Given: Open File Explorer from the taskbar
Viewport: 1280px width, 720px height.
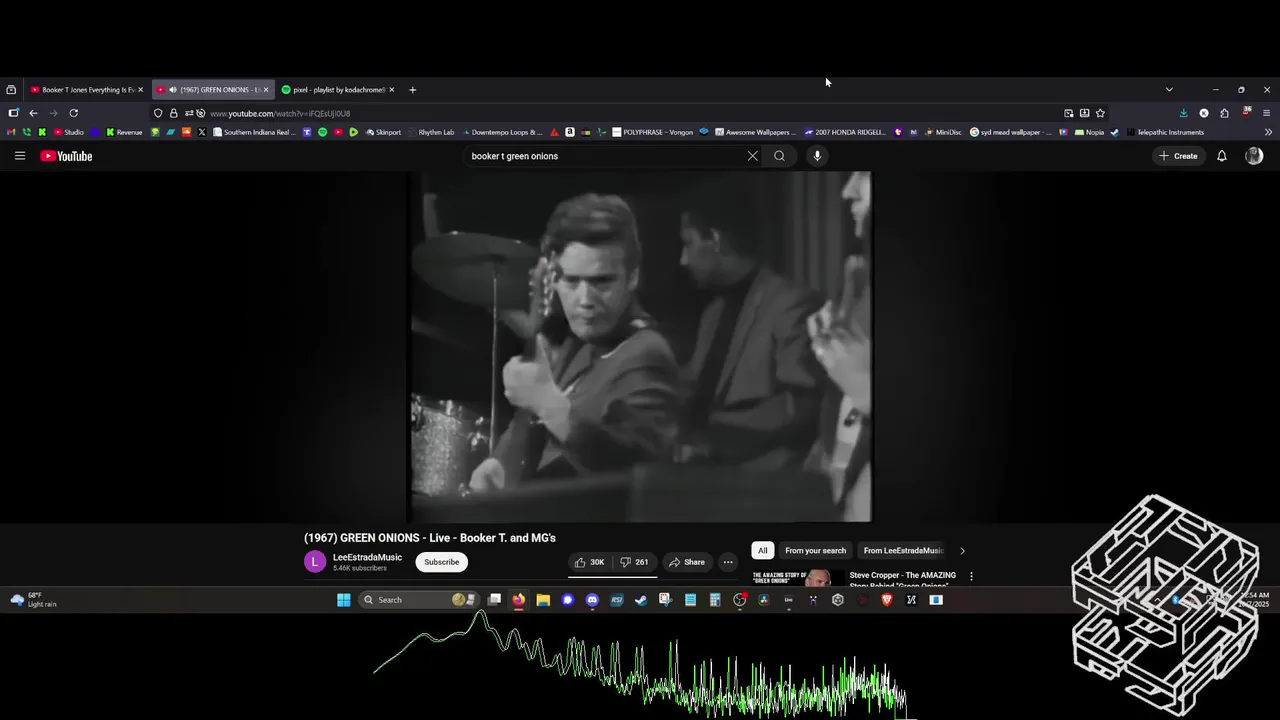Looking at the screenshot, I should [x=543, y=600].
